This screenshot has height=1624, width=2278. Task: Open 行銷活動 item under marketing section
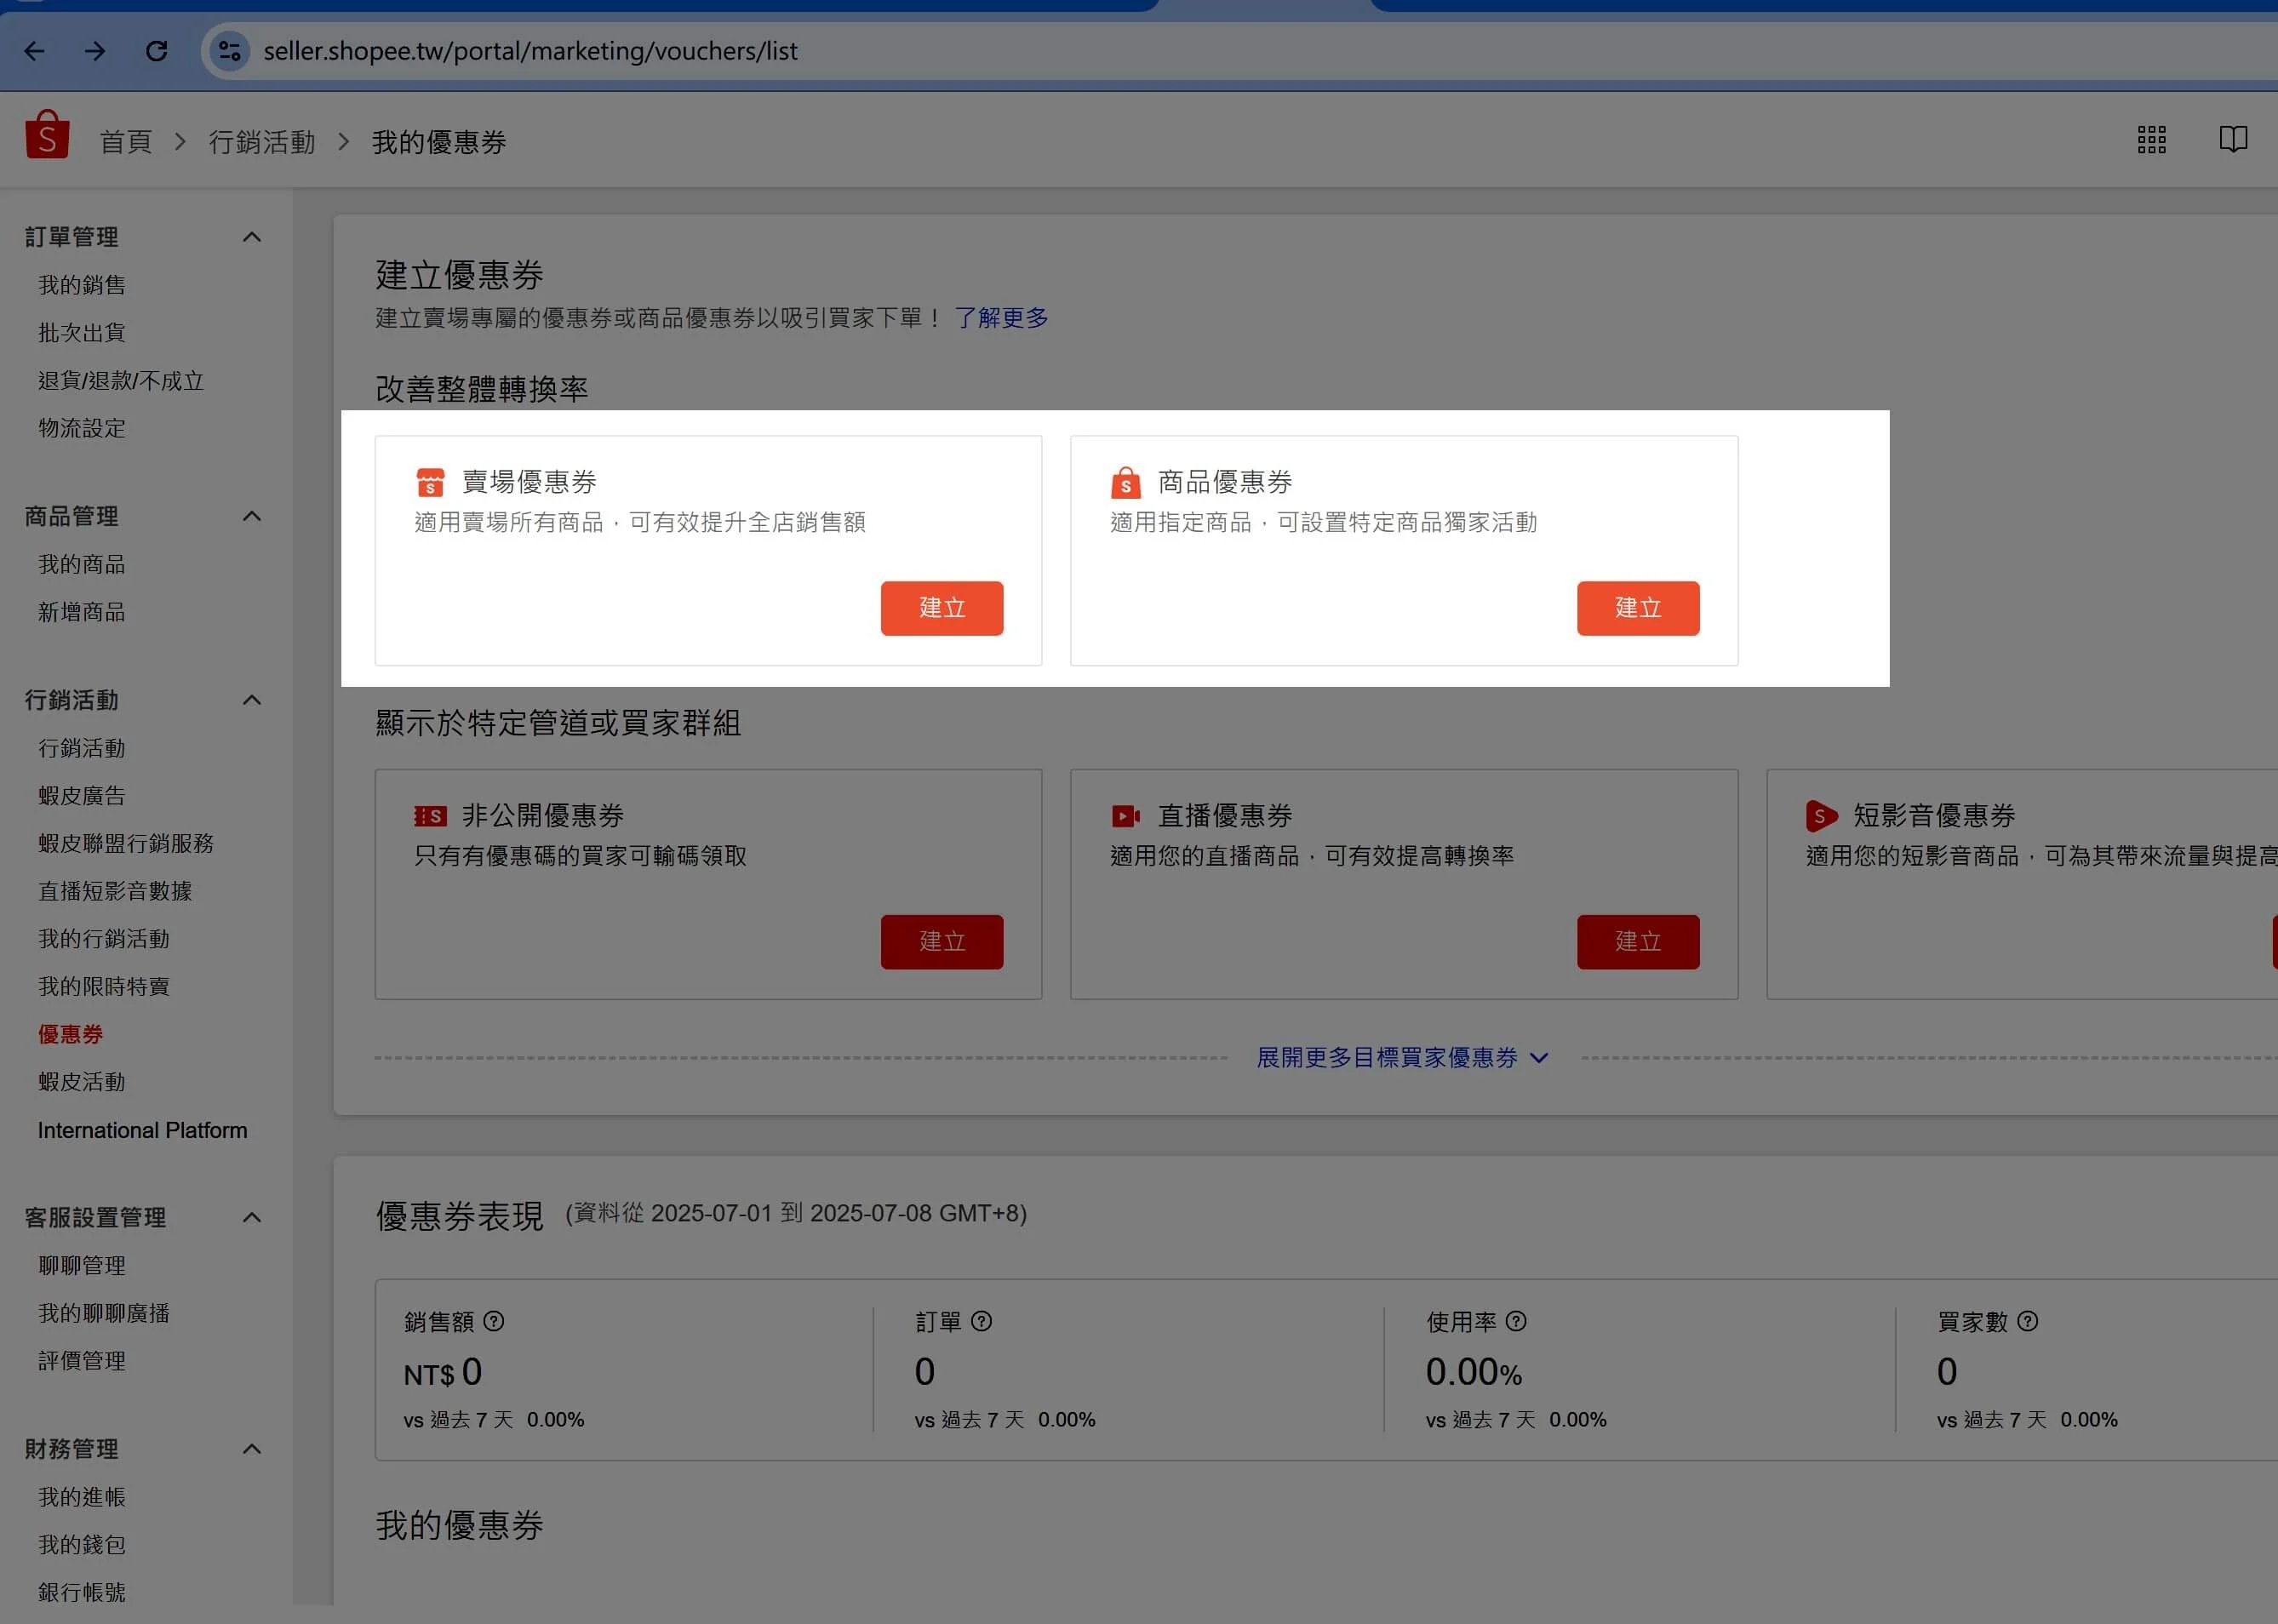pyautogui.click(x=82, y=748)
